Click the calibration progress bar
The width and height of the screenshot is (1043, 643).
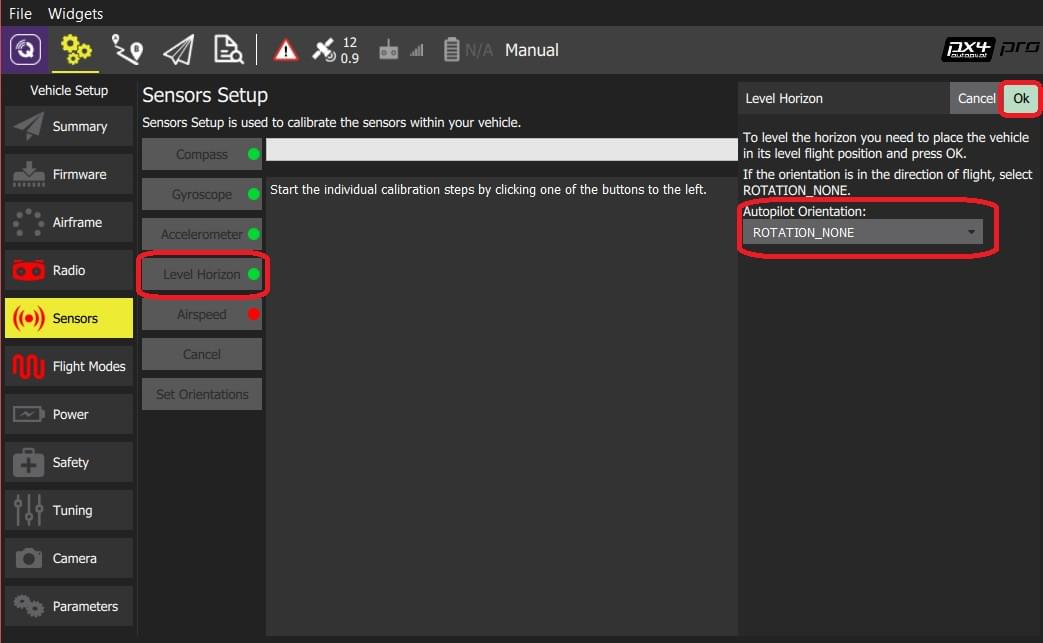click(501, 150)
